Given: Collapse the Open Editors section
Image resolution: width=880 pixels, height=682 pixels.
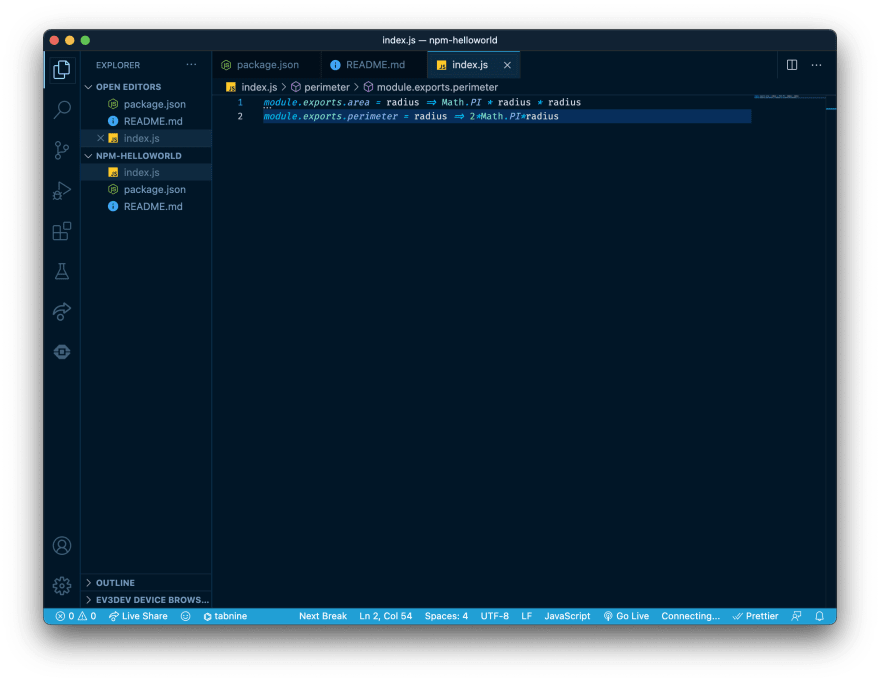Looking at the screenshot, I should click(x=146, y=87).
